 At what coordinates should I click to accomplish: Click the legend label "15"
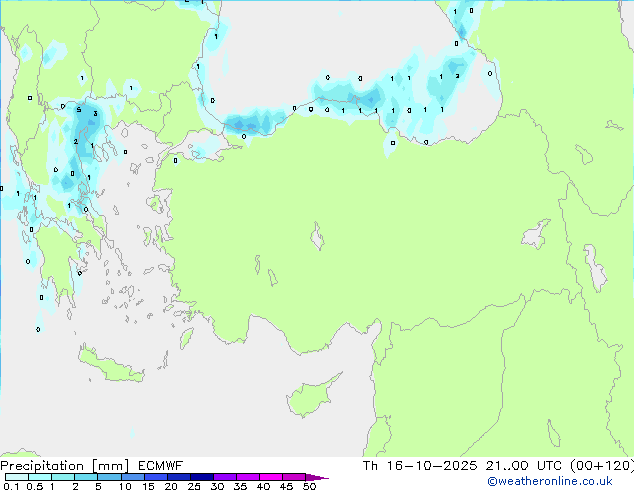[148, 486]
